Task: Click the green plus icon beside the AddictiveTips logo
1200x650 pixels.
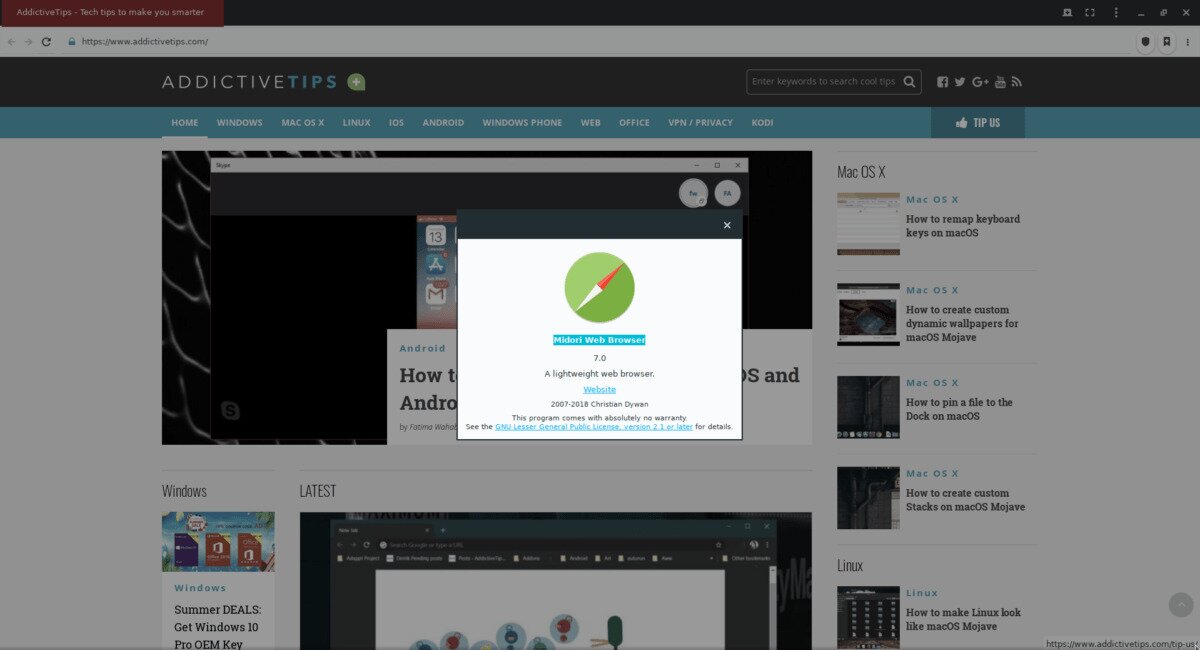Action: pyautogui.click(x=356, y=82)
